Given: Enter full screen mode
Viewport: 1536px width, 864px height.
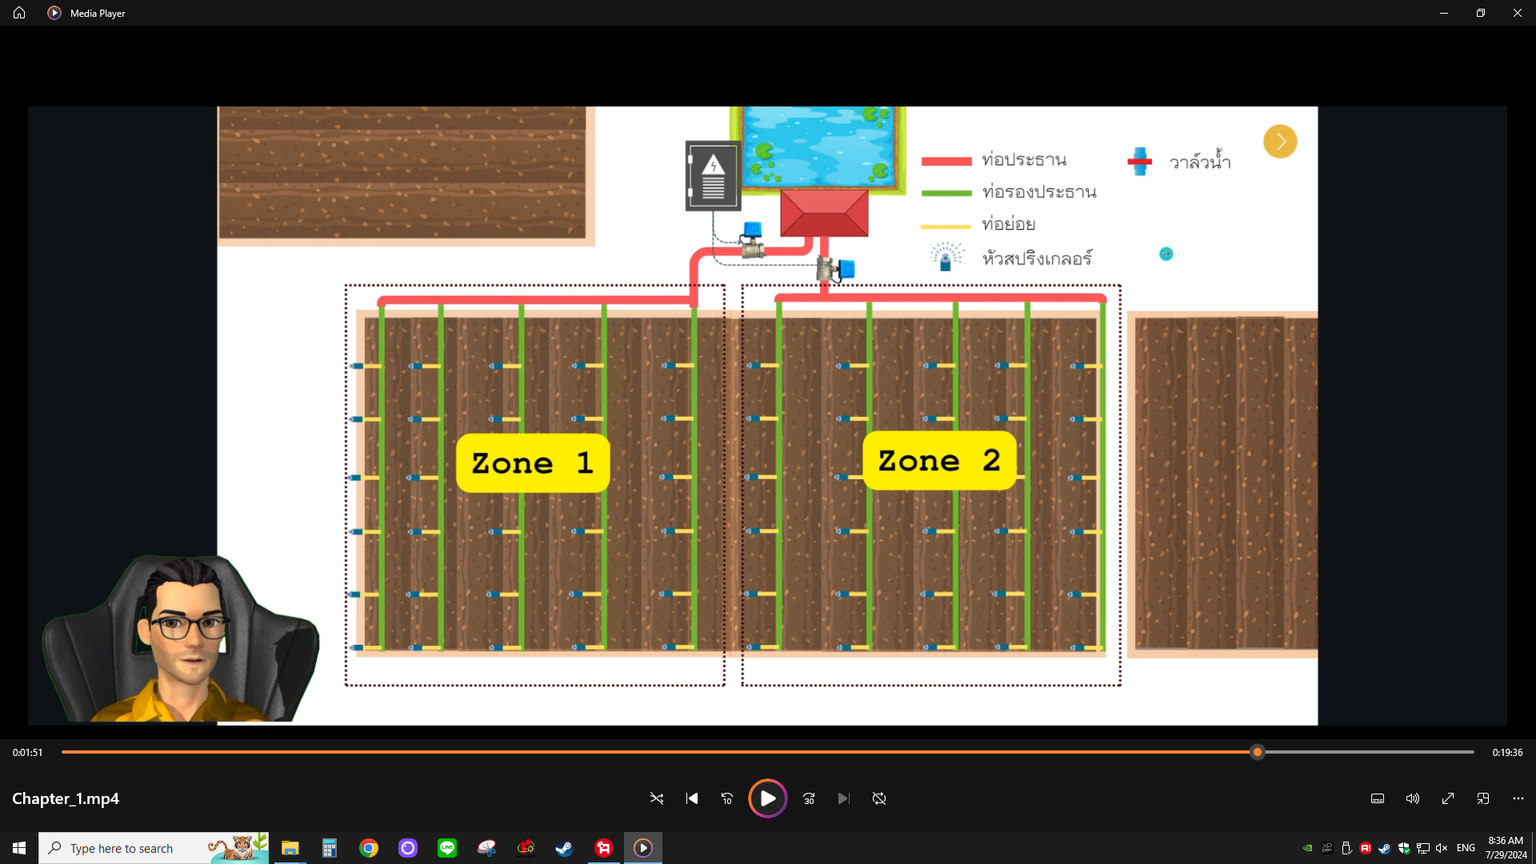Looking at the screenshot, I should [x=1447, y=799].
